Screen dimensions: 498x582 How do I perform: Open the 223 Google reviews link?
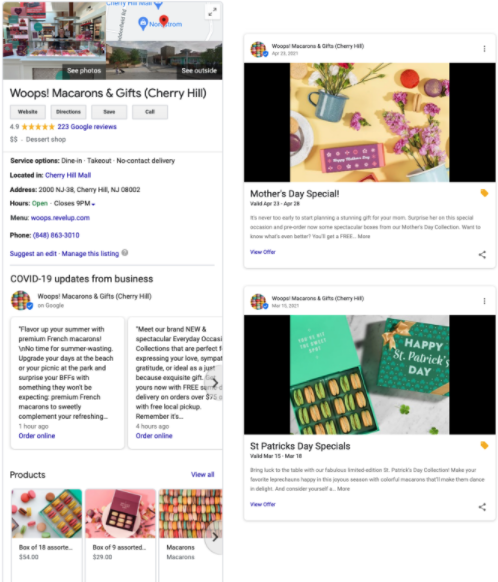87,127
